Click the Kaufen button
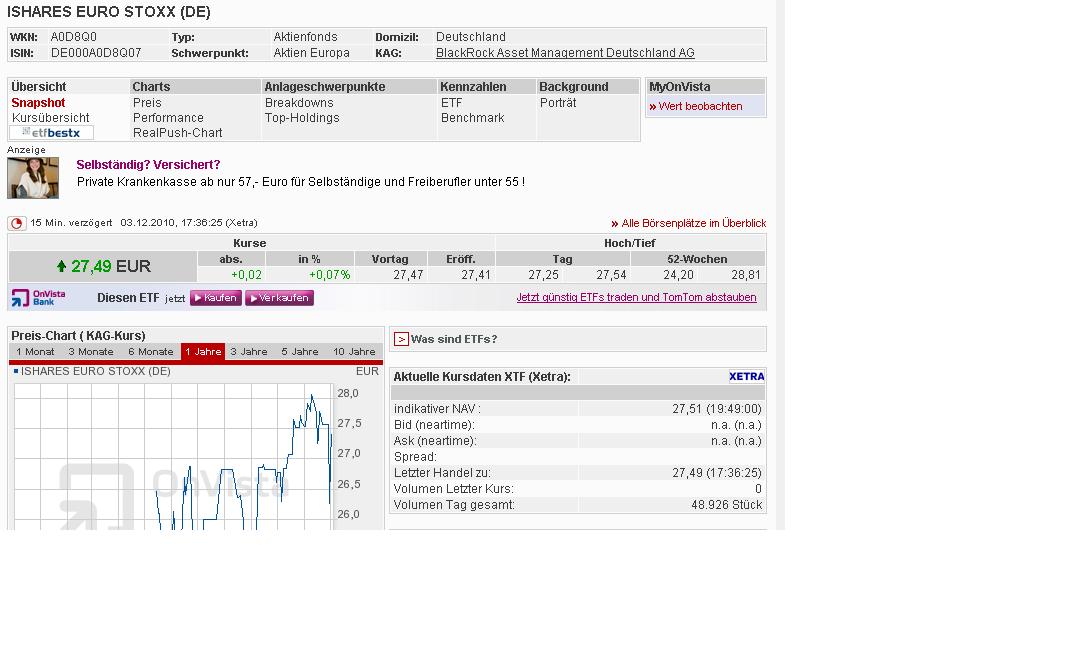Viewport: 1078px width, 653px height. tap(216, 298)
